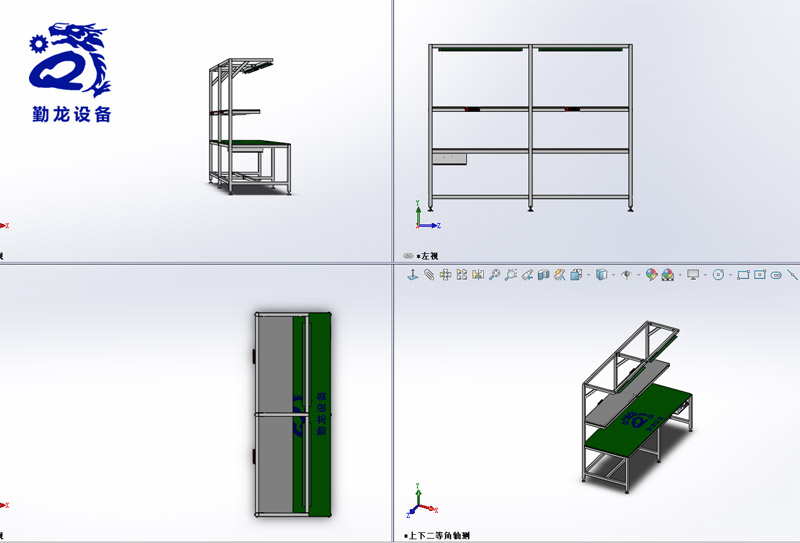Toggle the link views chain icon beside 左视
Image resolution: width=800 pixels, height=543 pixels.
click(x=408, y=256)
